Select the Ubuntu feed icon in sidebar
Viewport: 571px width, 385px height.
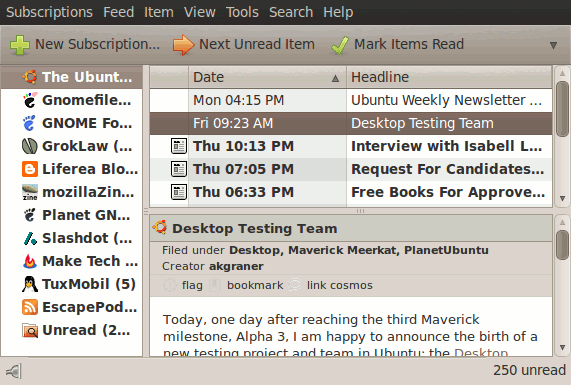(x=29, y=77)
